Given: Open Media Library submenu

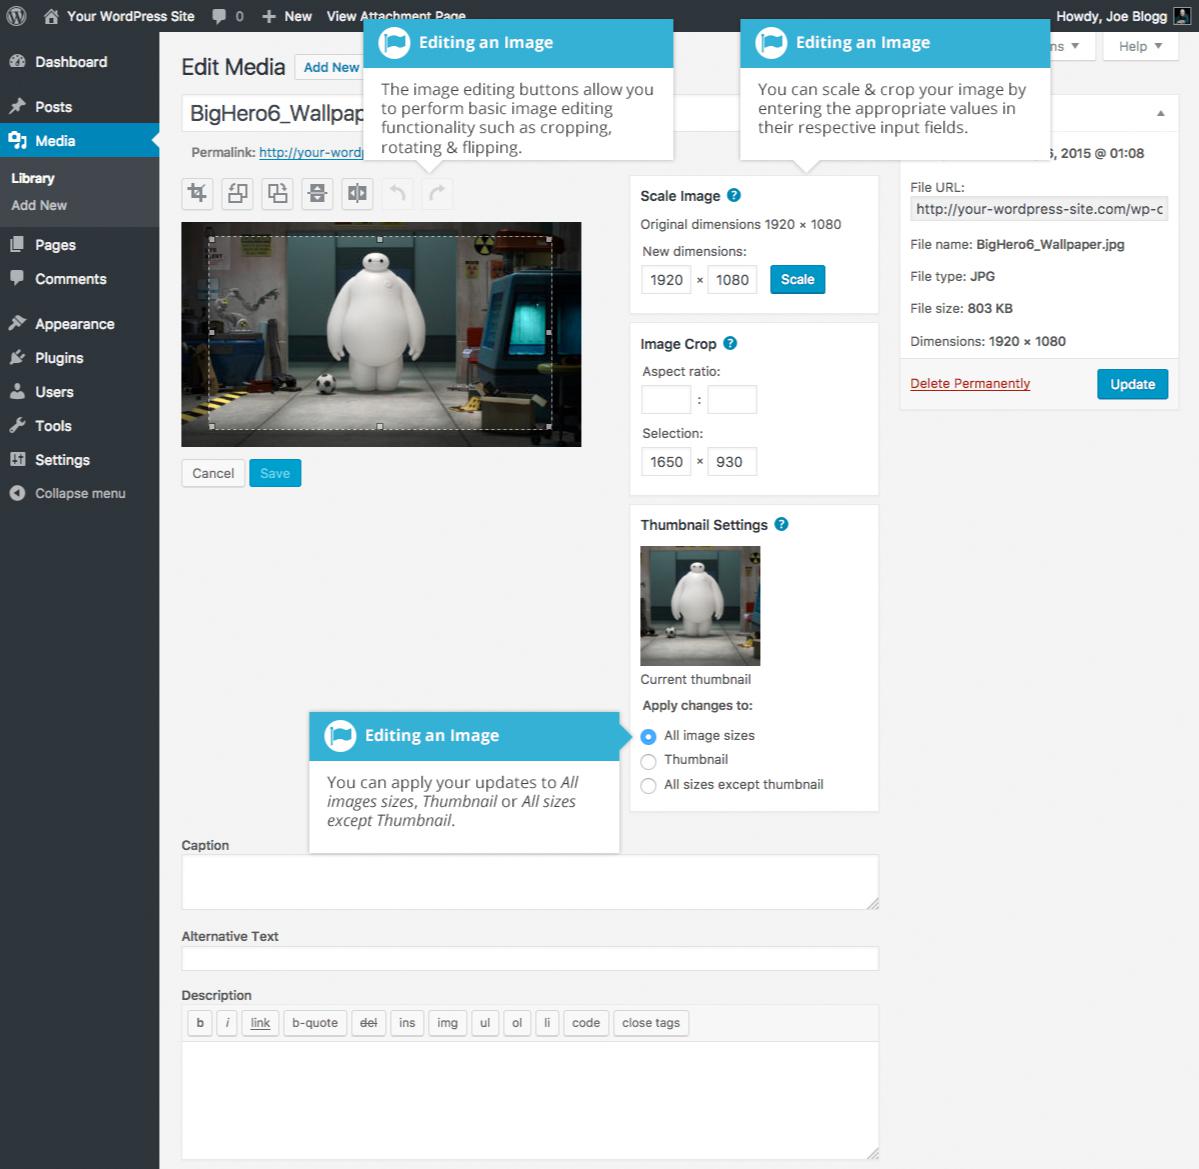Looking at the screenshot, I should (33, 178).
